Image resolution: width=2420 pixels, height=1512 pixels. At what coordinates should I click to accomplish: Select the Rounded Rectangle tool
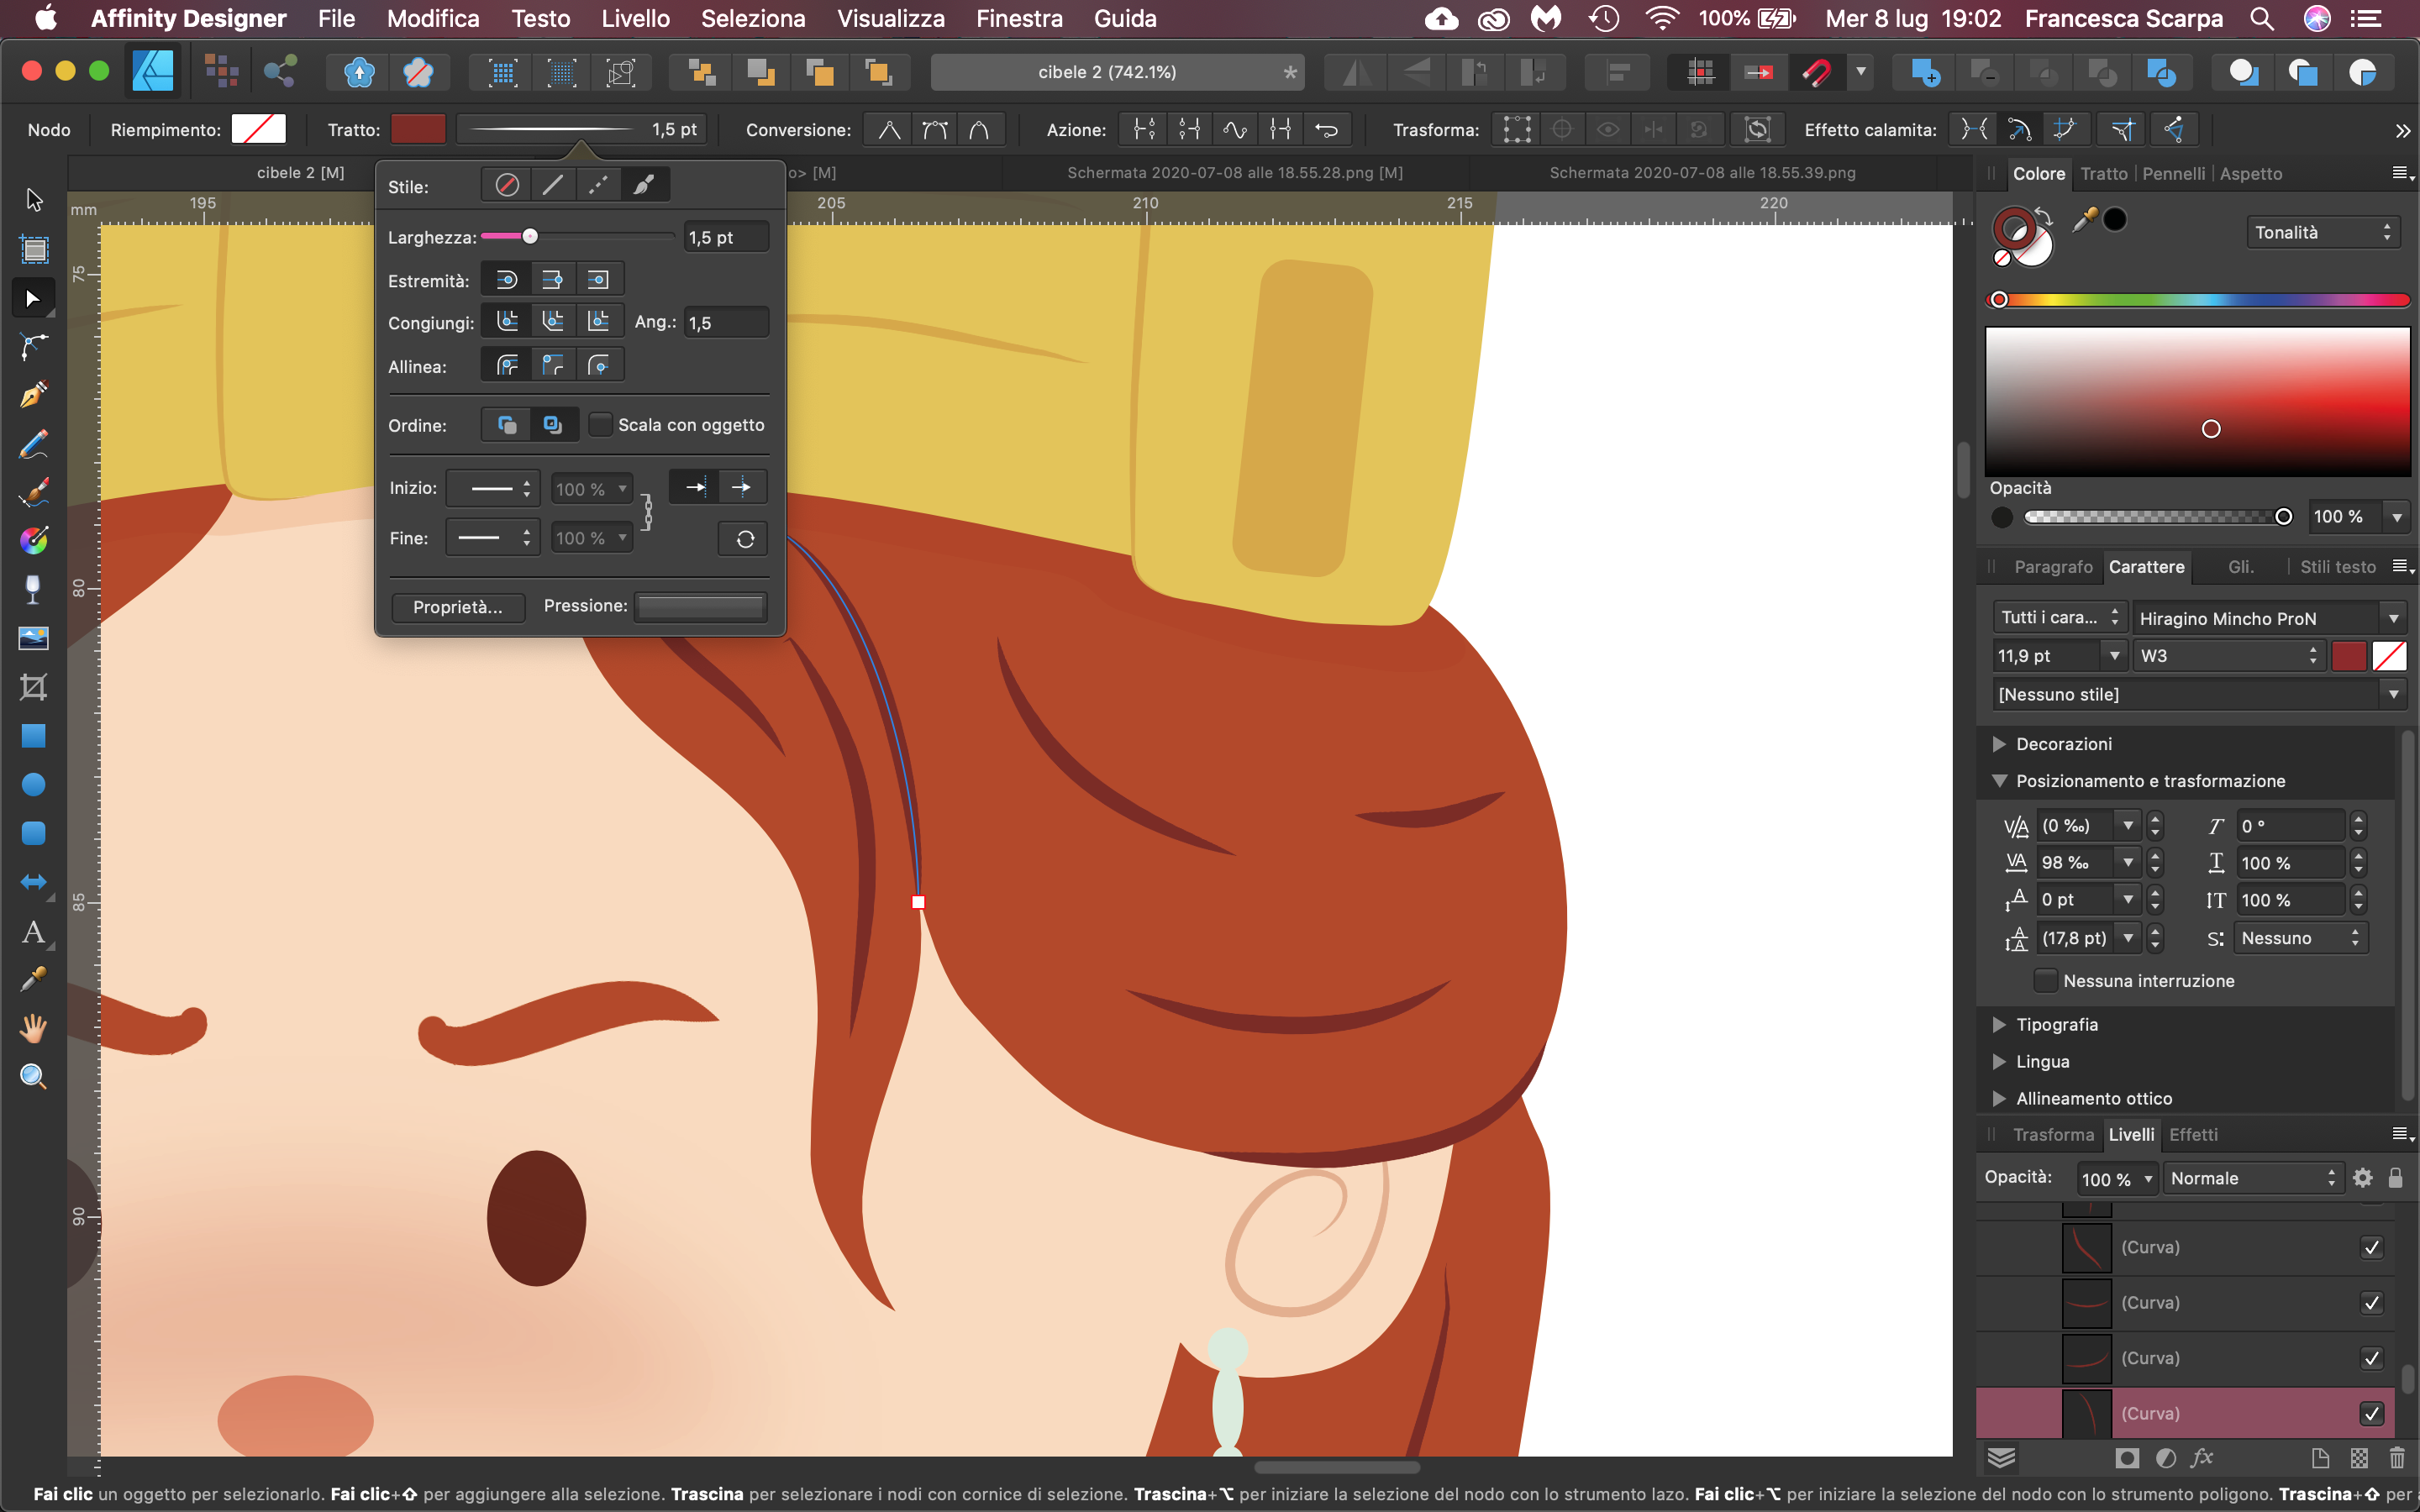[33, 833]
